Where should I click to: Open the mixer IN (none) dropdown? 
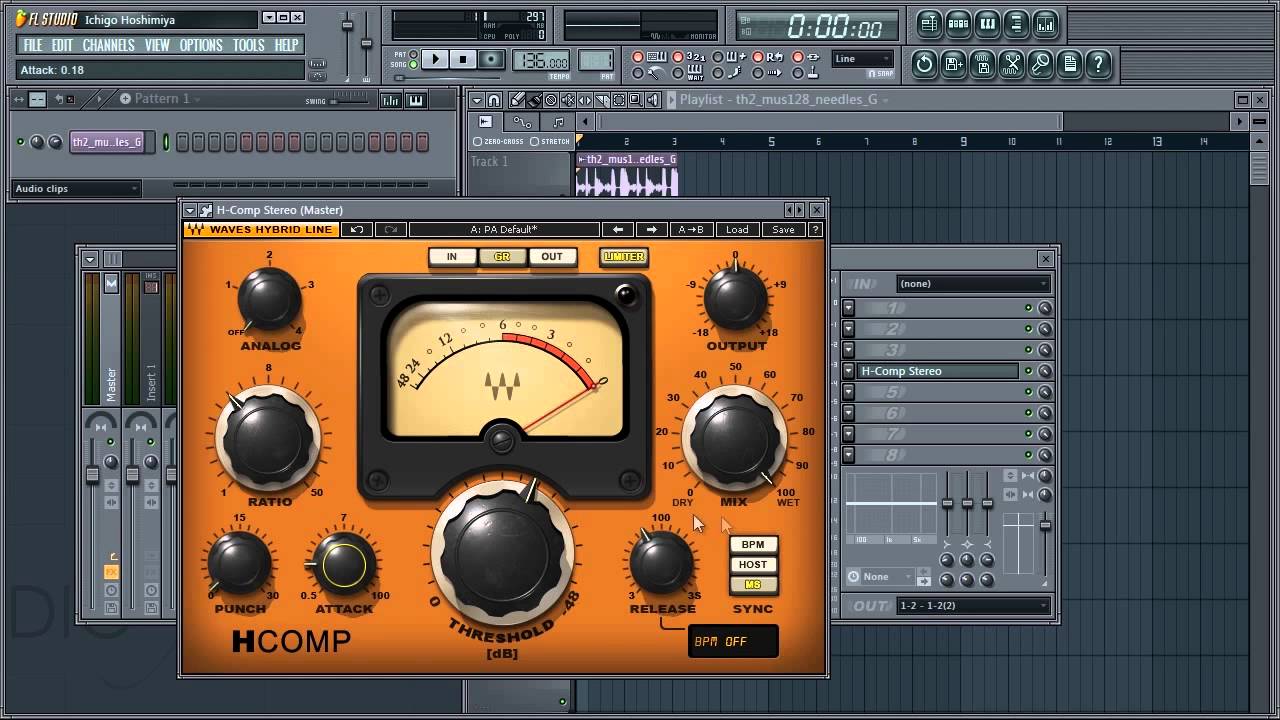972,284
